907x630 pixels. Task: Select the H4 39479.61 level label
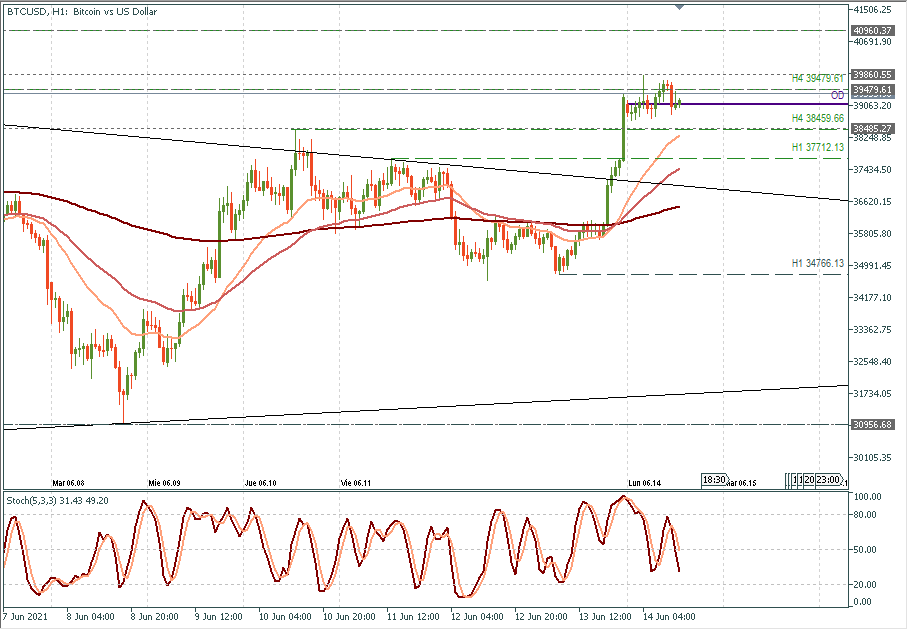point(817,78)
